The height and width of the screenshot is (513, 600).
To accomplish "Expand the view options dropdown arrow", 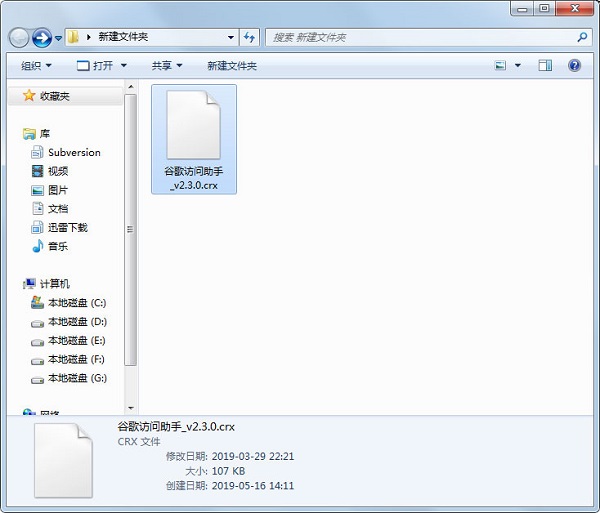I will pyautogui.click(x=518, y=65).
